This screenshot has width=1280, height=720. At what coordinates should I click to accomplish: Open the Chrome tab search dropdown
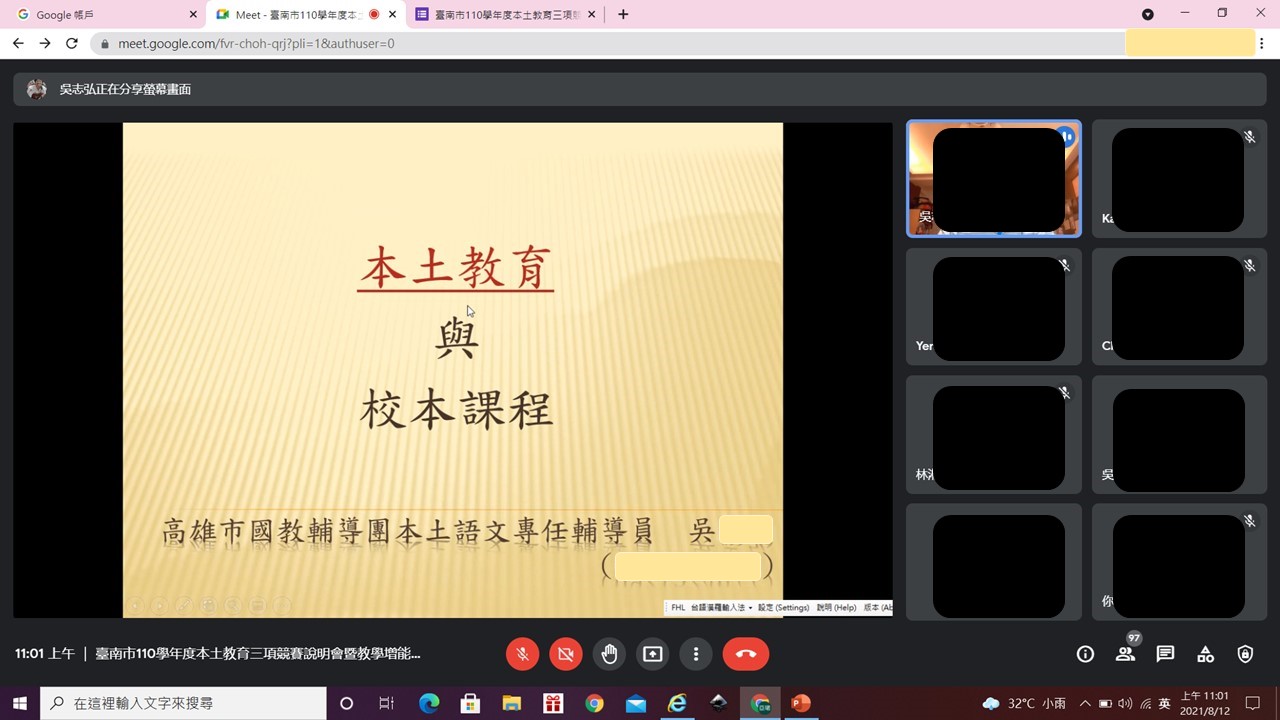click(1148, 14)
